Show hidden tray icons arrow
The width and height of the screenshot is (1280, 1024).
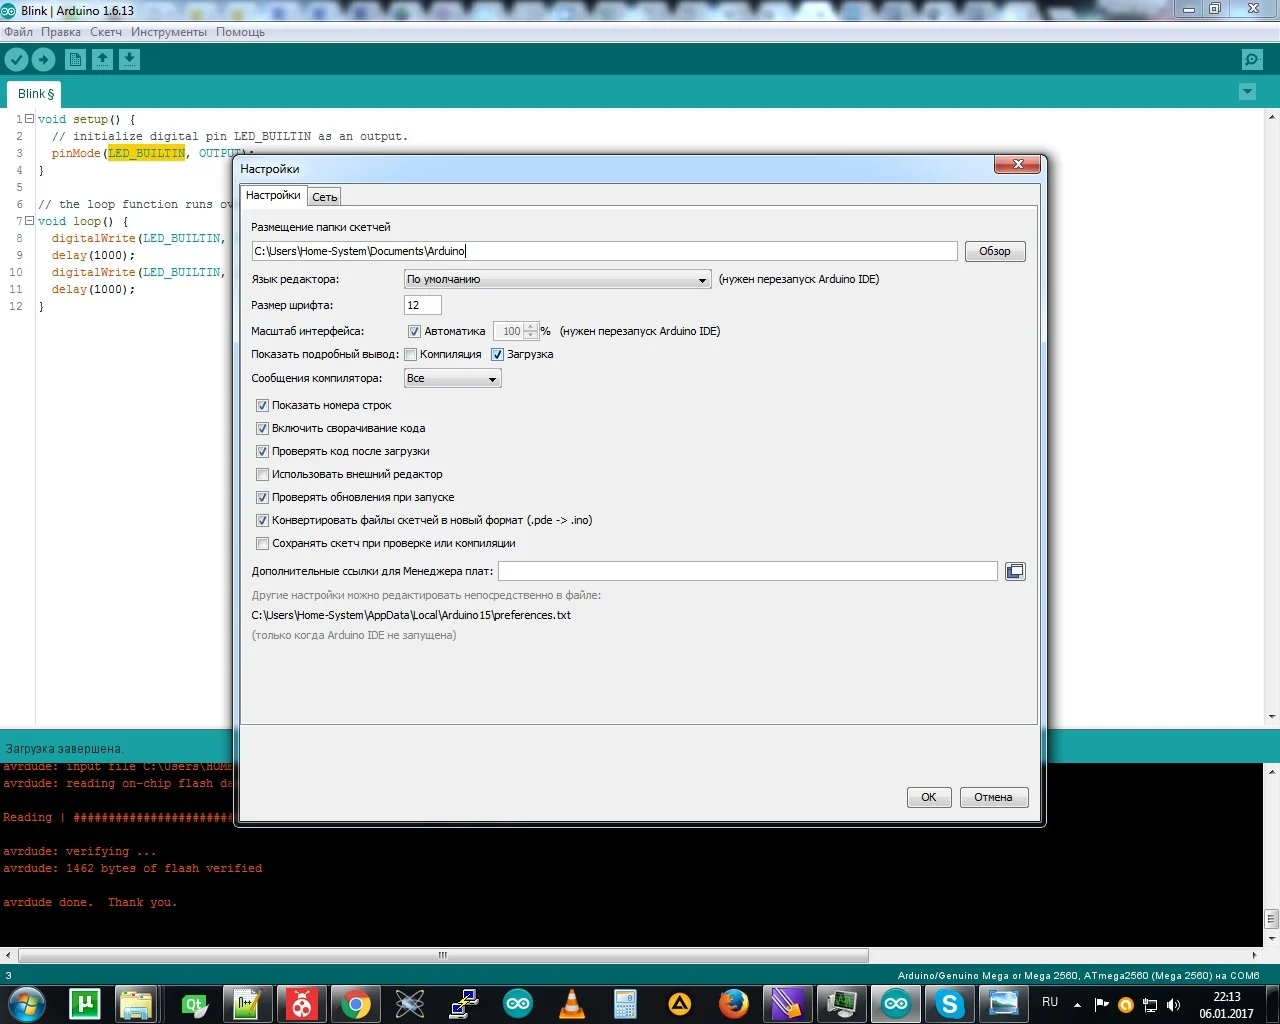pos(1077,1005)
